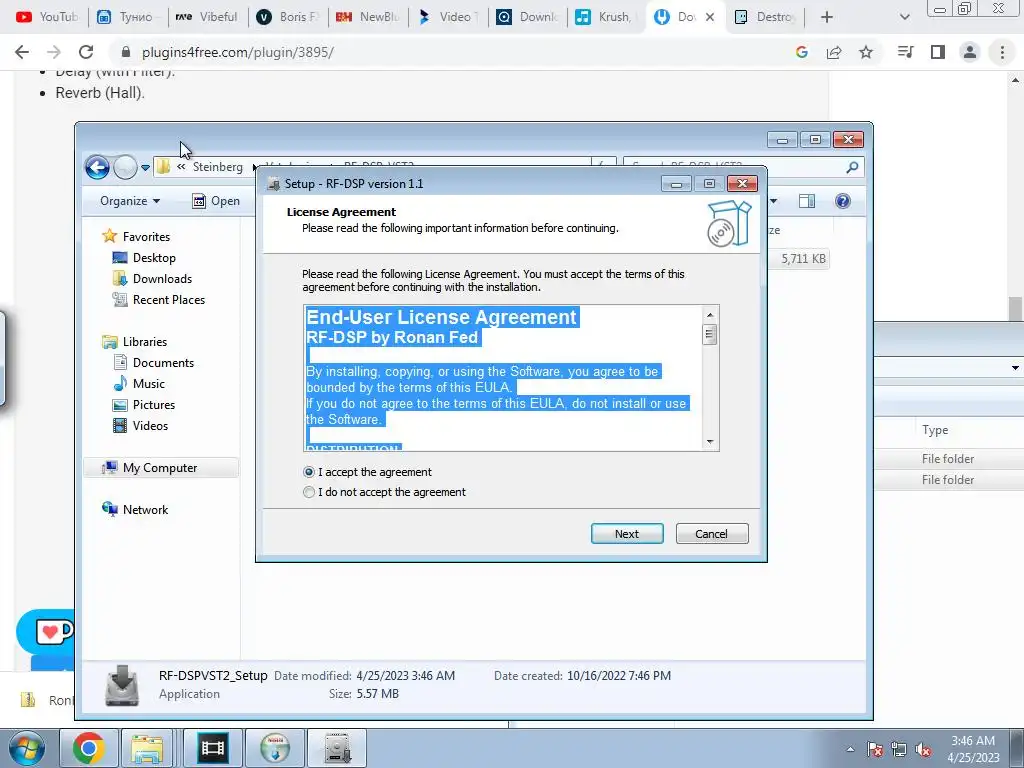Close the active Chrome tab
Viewport: 1024px width, 768px height.
[x=710, y=17]
